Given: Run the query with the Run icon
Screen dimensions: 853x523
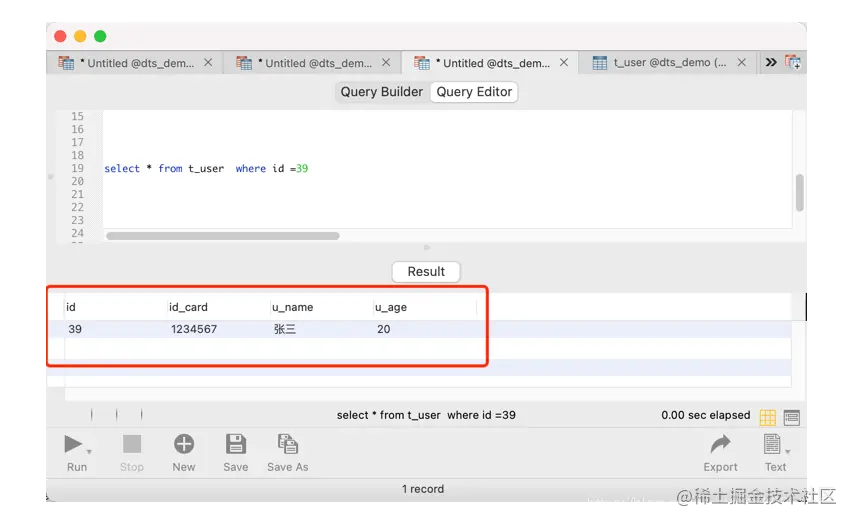Looking at the screenshot, I should click(73, 444).
